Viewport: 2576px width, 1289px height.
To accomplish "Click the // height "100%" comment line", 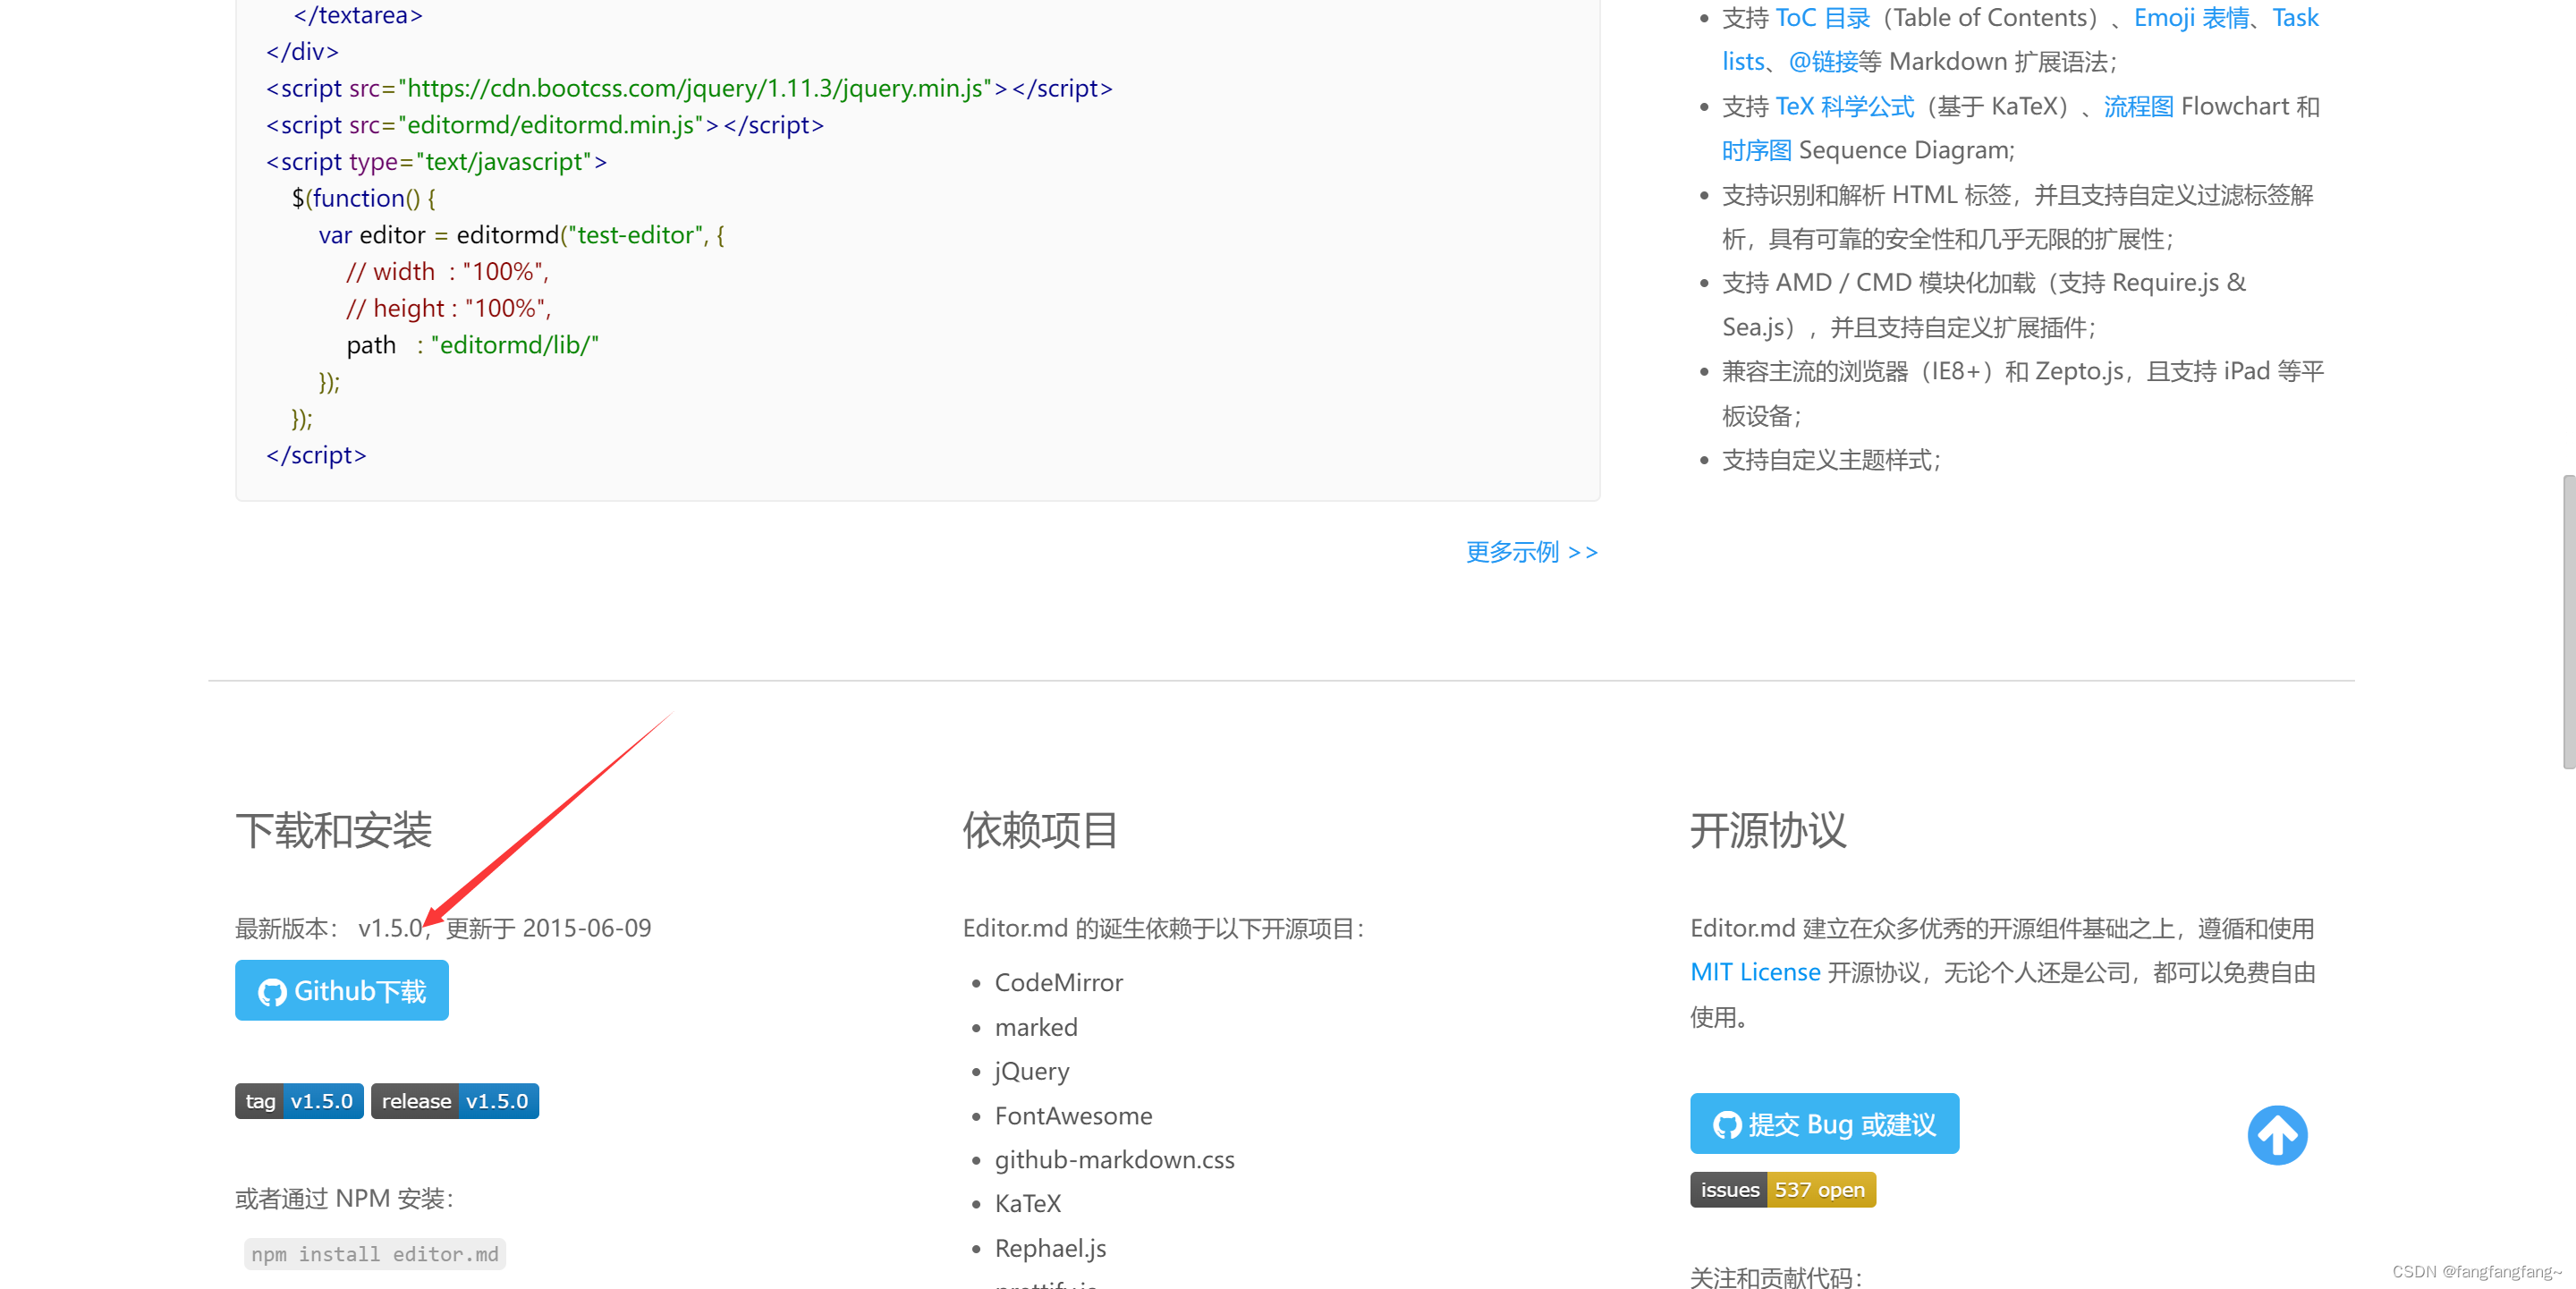I will 449,308.
